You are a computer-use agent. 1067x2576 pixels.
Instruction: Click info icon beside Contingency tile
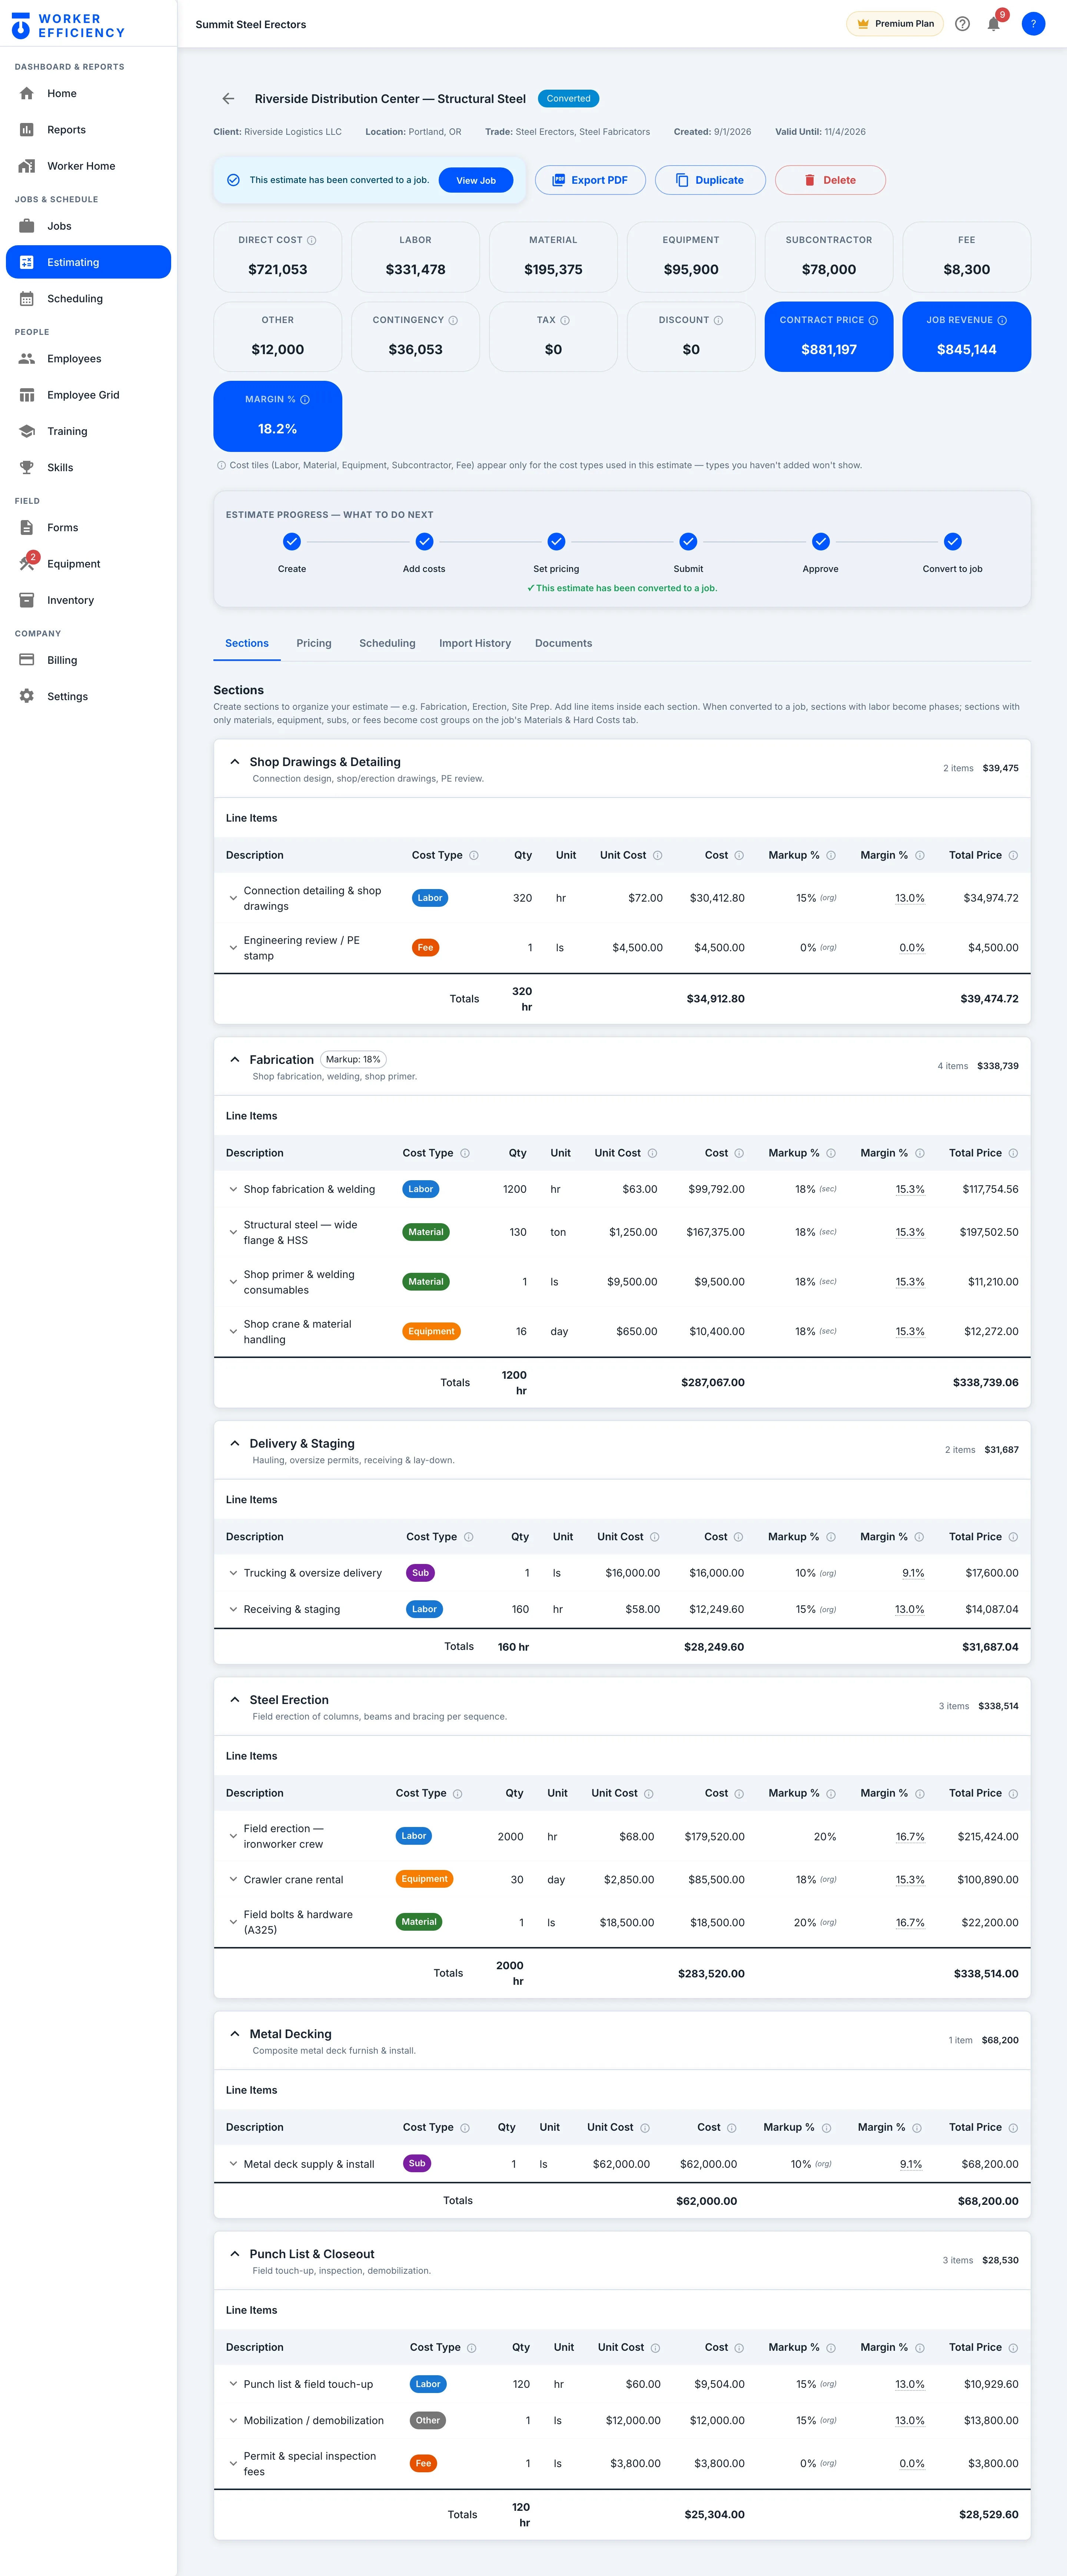point(453,320)
